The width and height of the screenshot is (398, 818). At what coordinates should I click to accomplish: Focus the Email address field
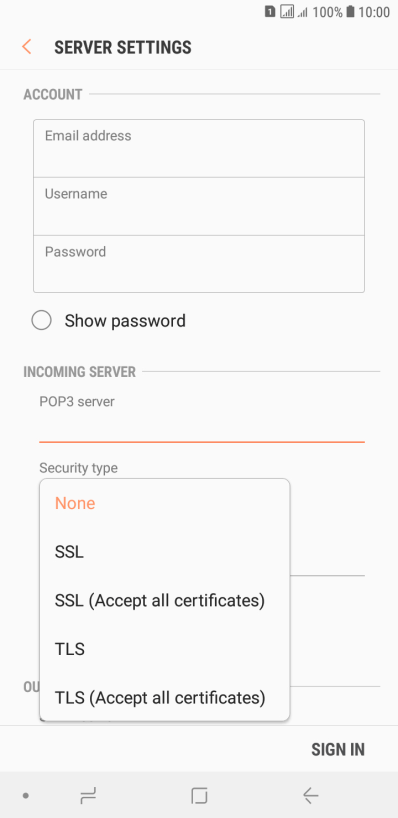[x=199, y=149]
